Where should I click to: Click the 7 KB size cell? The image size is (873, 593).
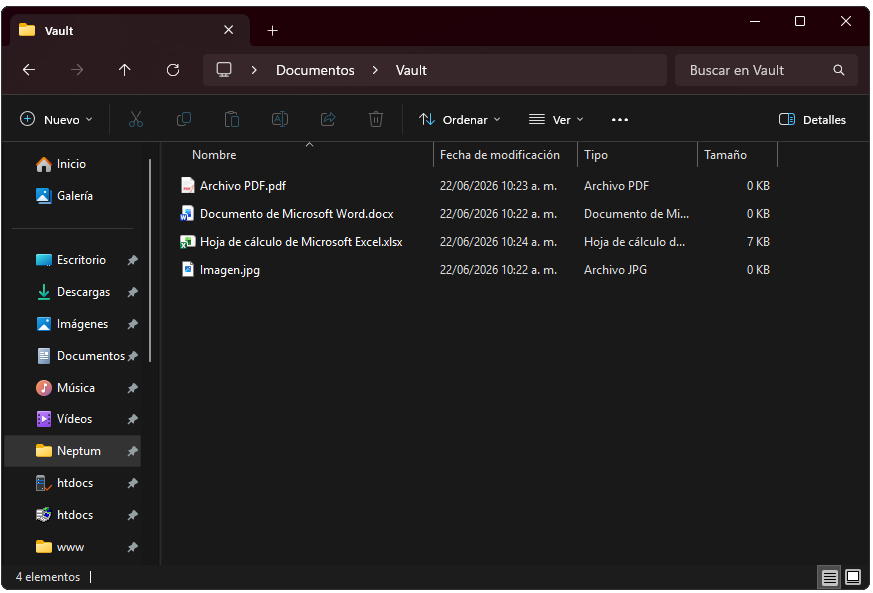(x=758, y=242)
